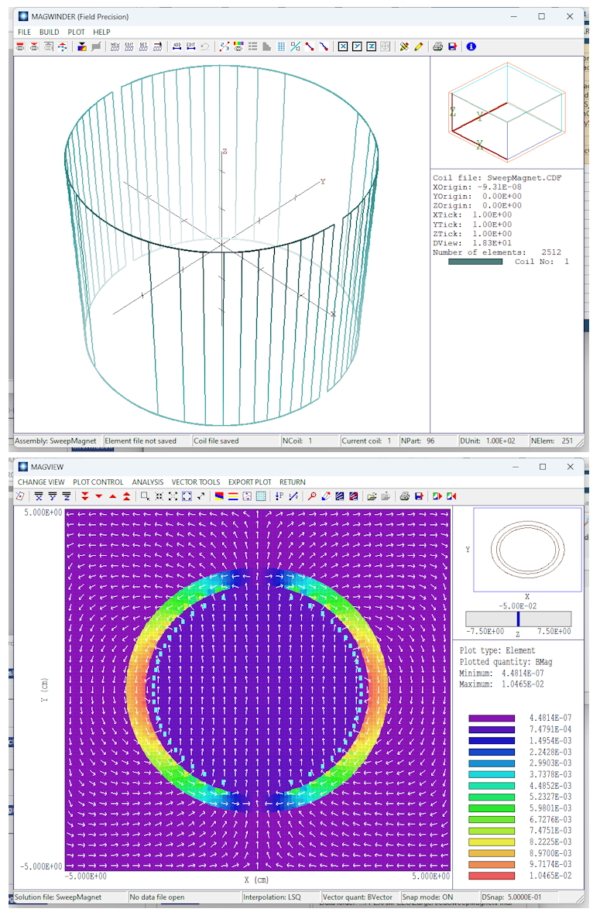Click the magnifier icon in MagView toolbar
The image size is (600, 919).
pyautogui.click(x=312, y=495)
